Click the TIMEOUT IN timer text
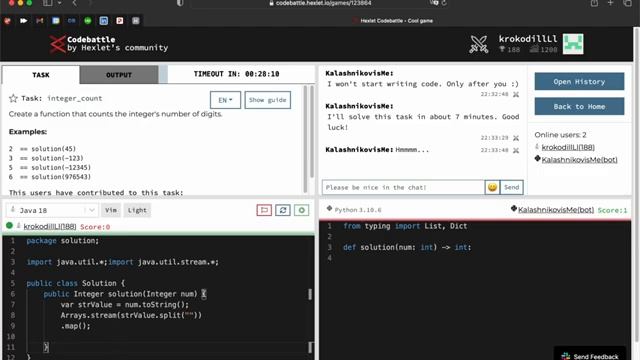Screen dimensions: 640x360 (236, 74)
